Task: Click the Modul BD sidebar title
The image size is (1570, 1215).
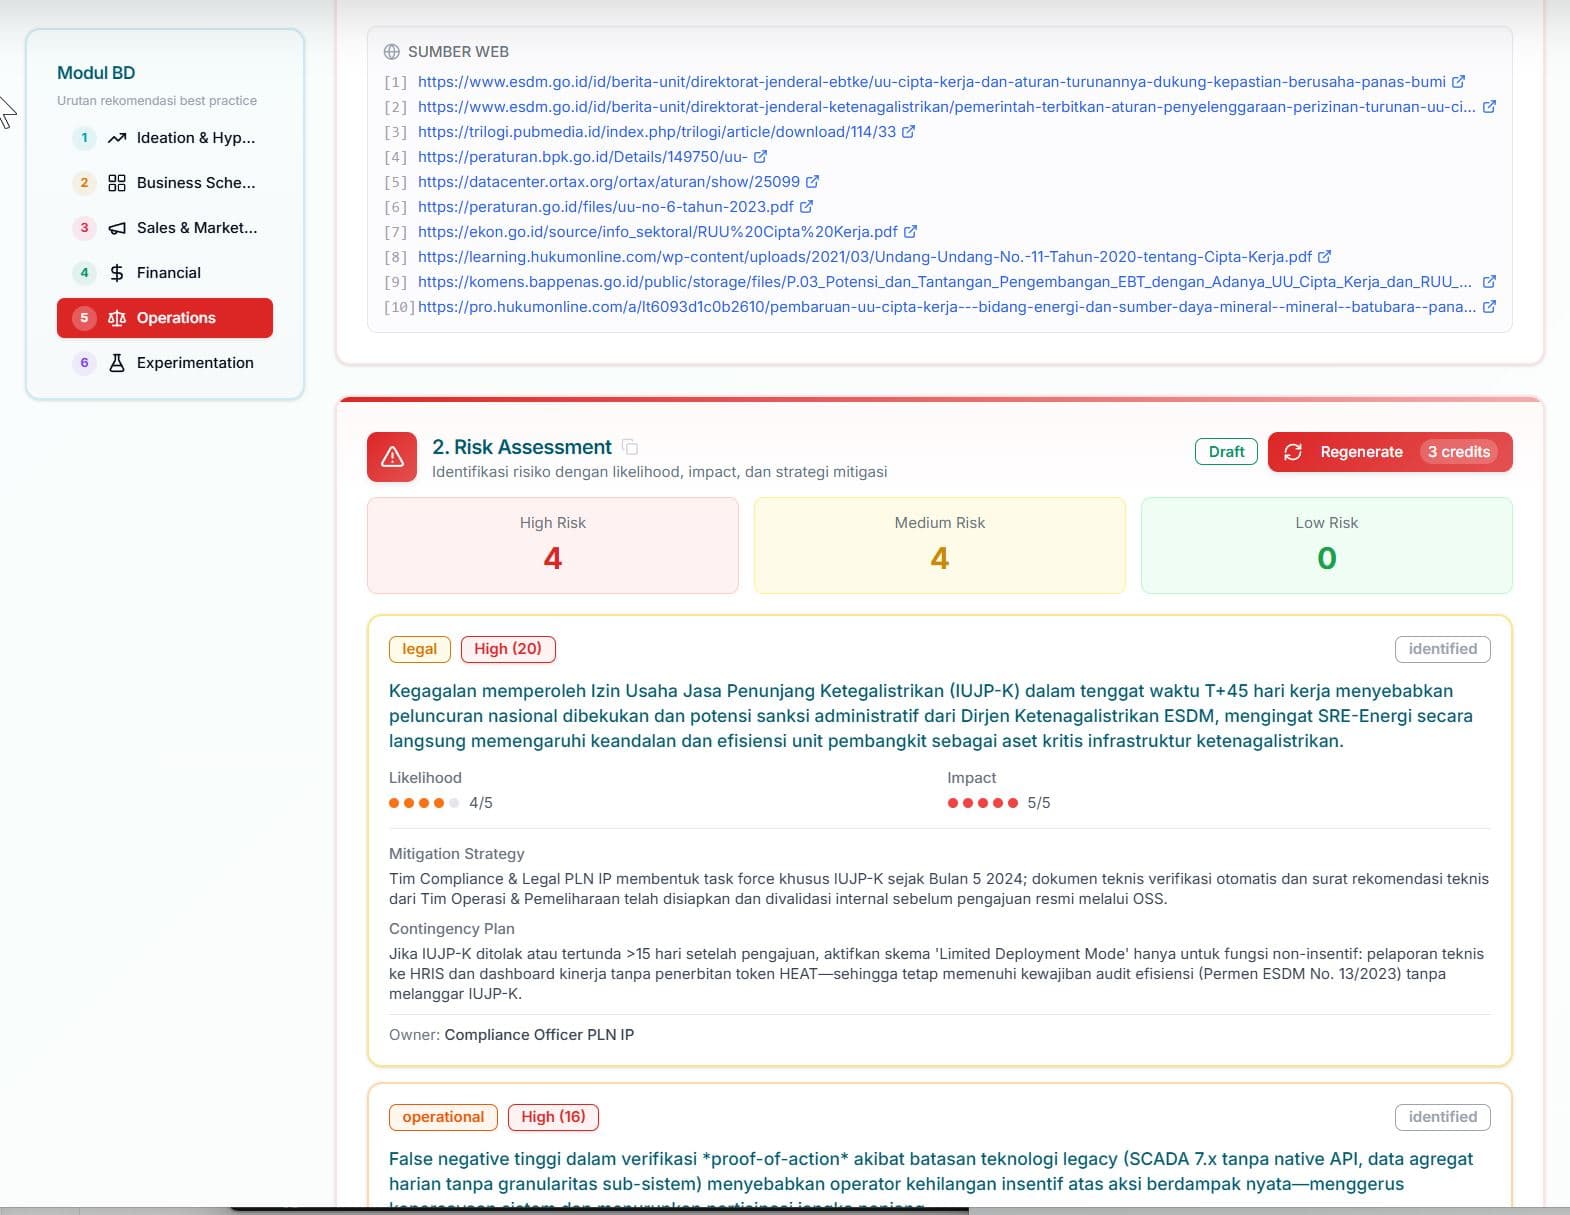Action: (96, 73)
